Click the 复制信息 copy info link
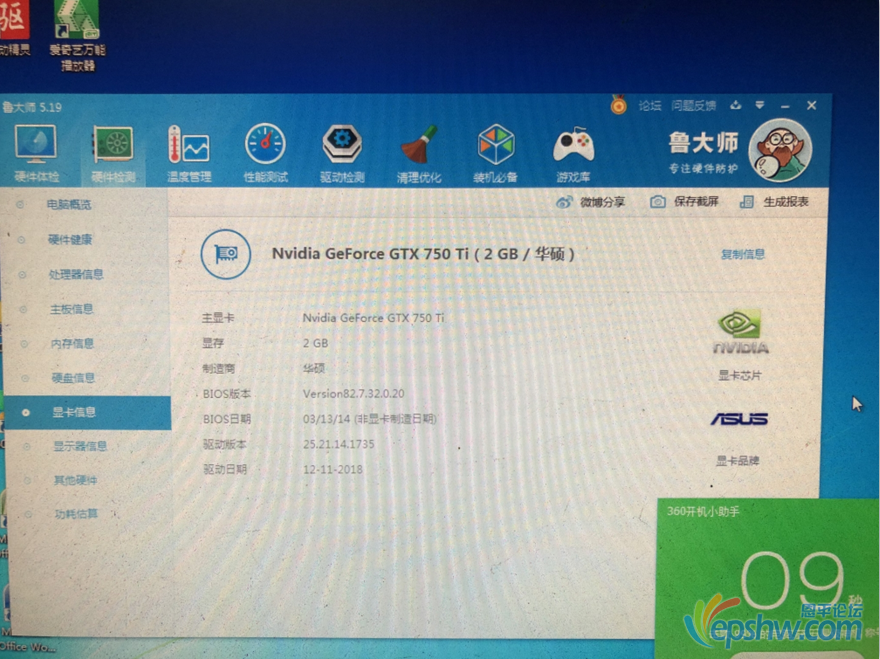The image size is (880, 659). coord(742,254)
